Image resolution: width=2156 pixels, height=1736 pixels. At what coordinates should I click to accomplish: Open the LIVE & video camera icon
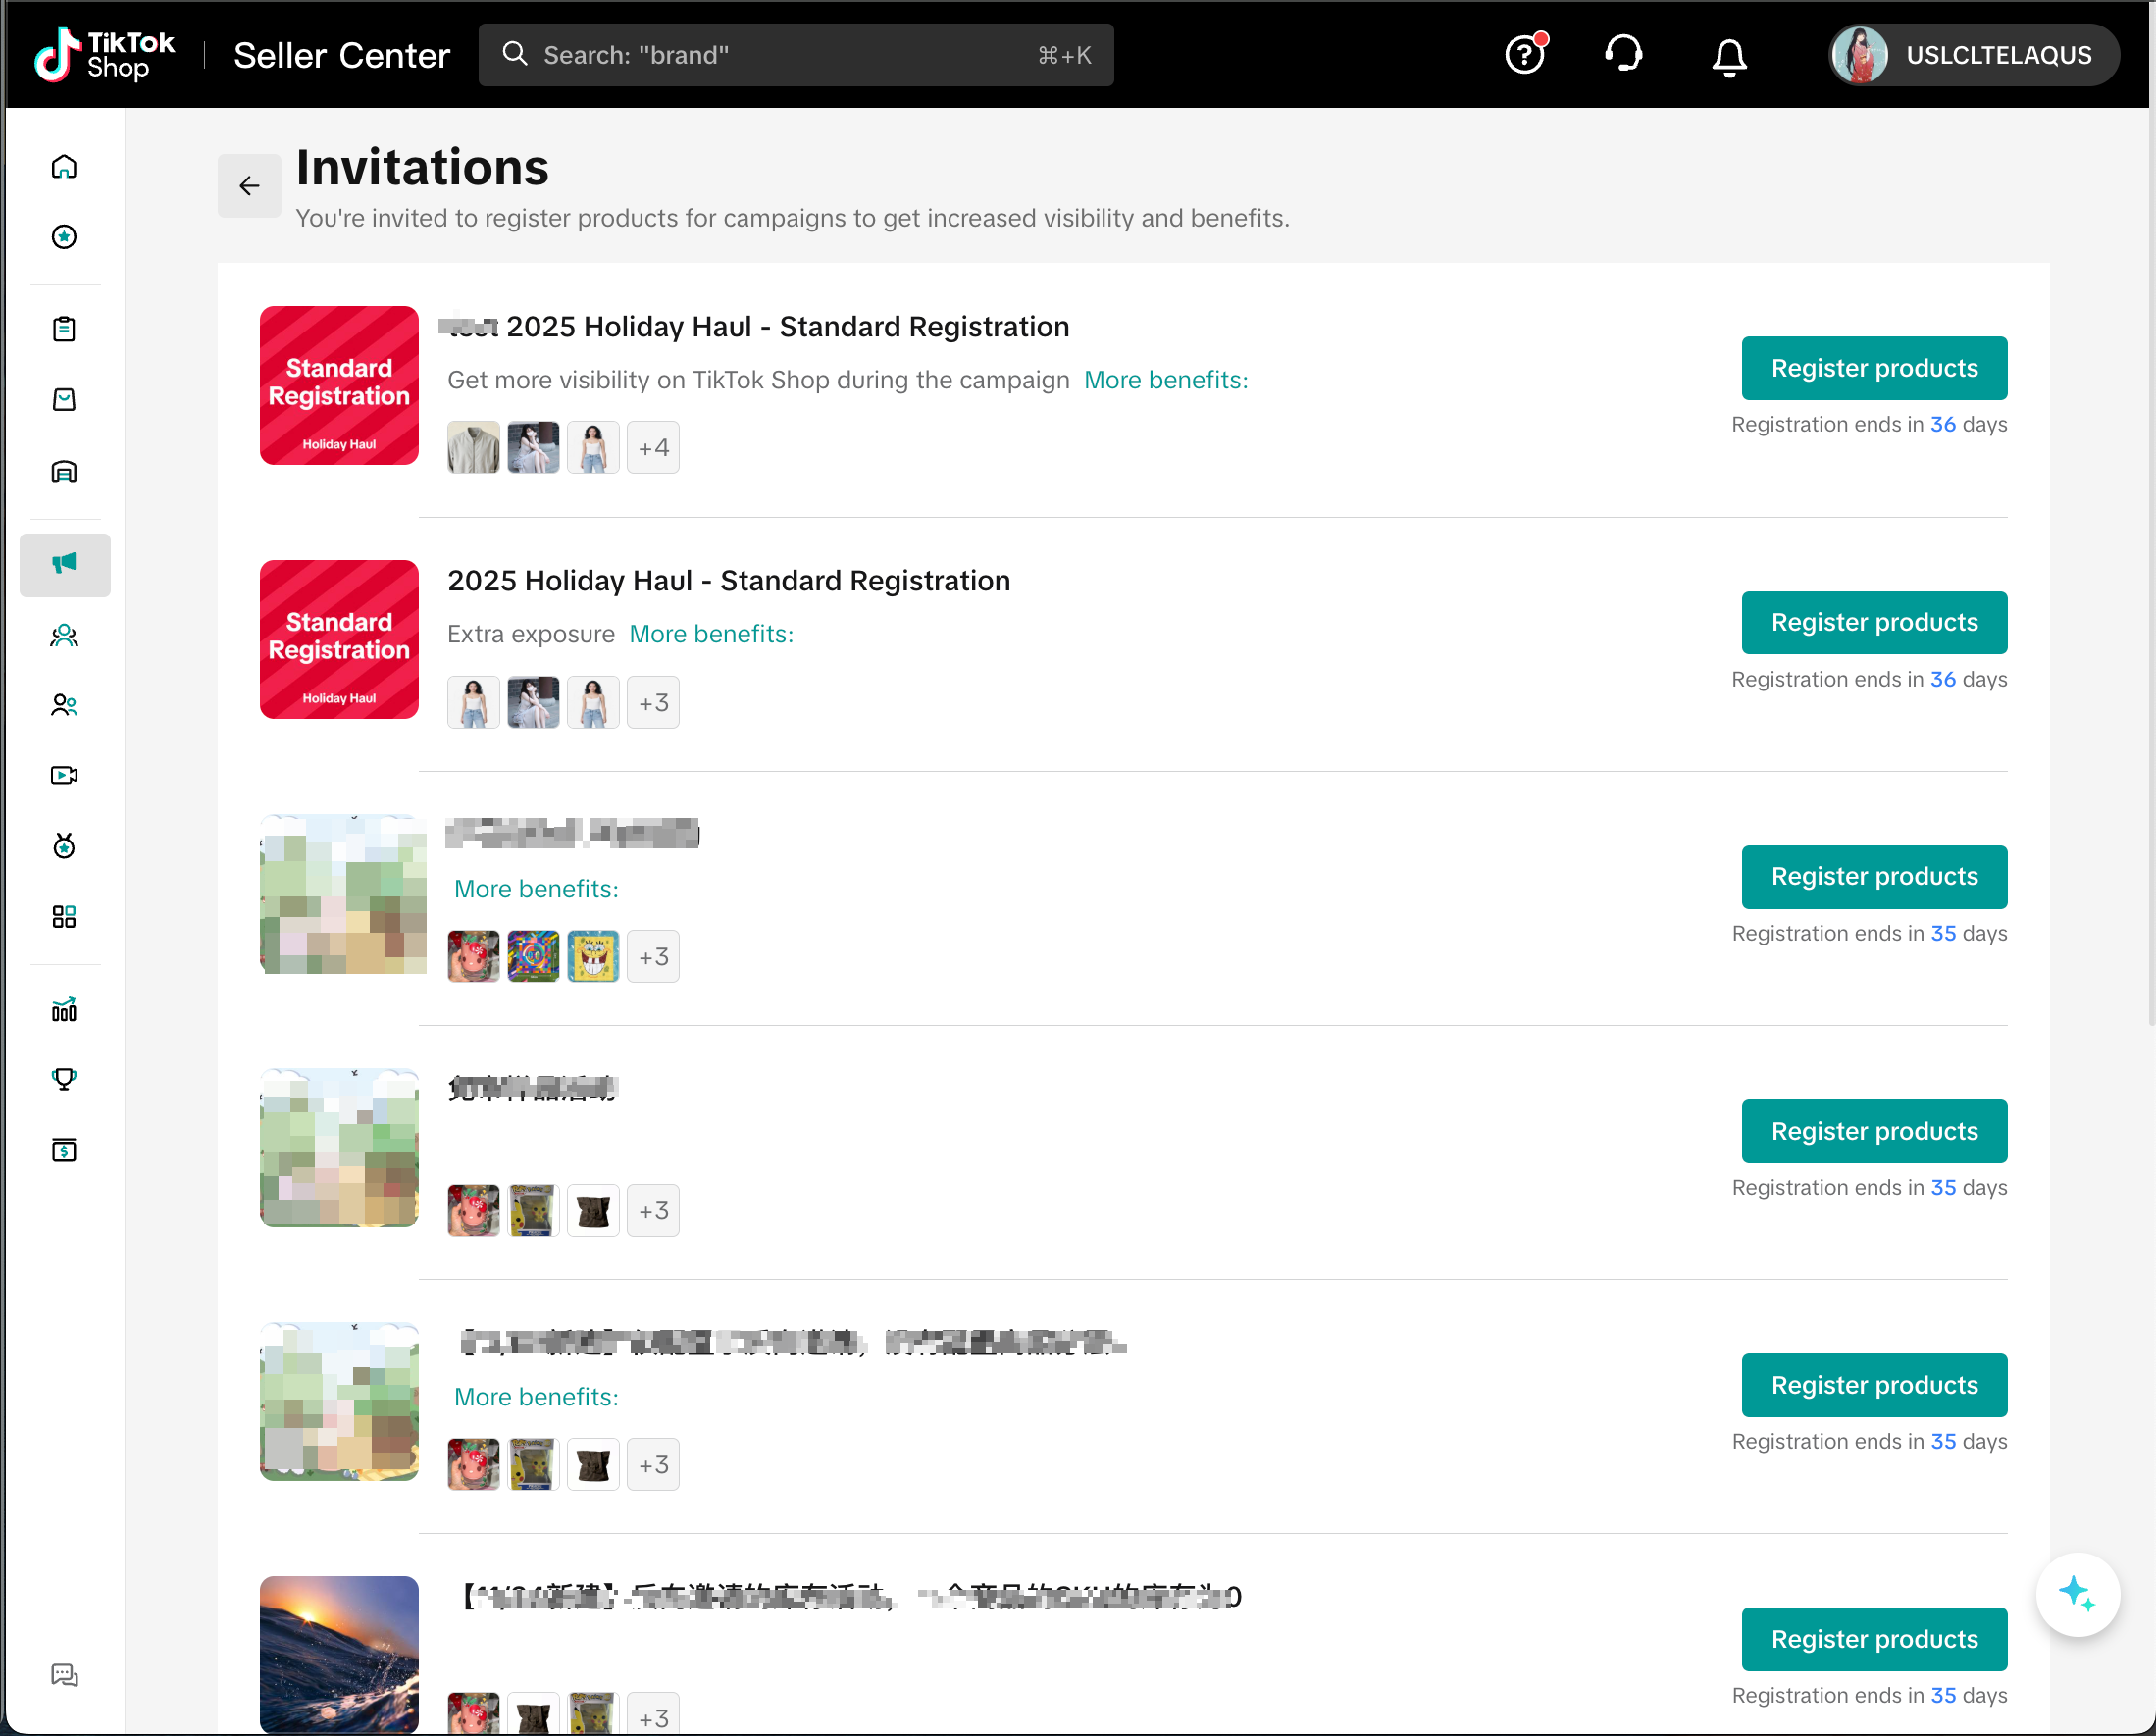pos(64,775)
